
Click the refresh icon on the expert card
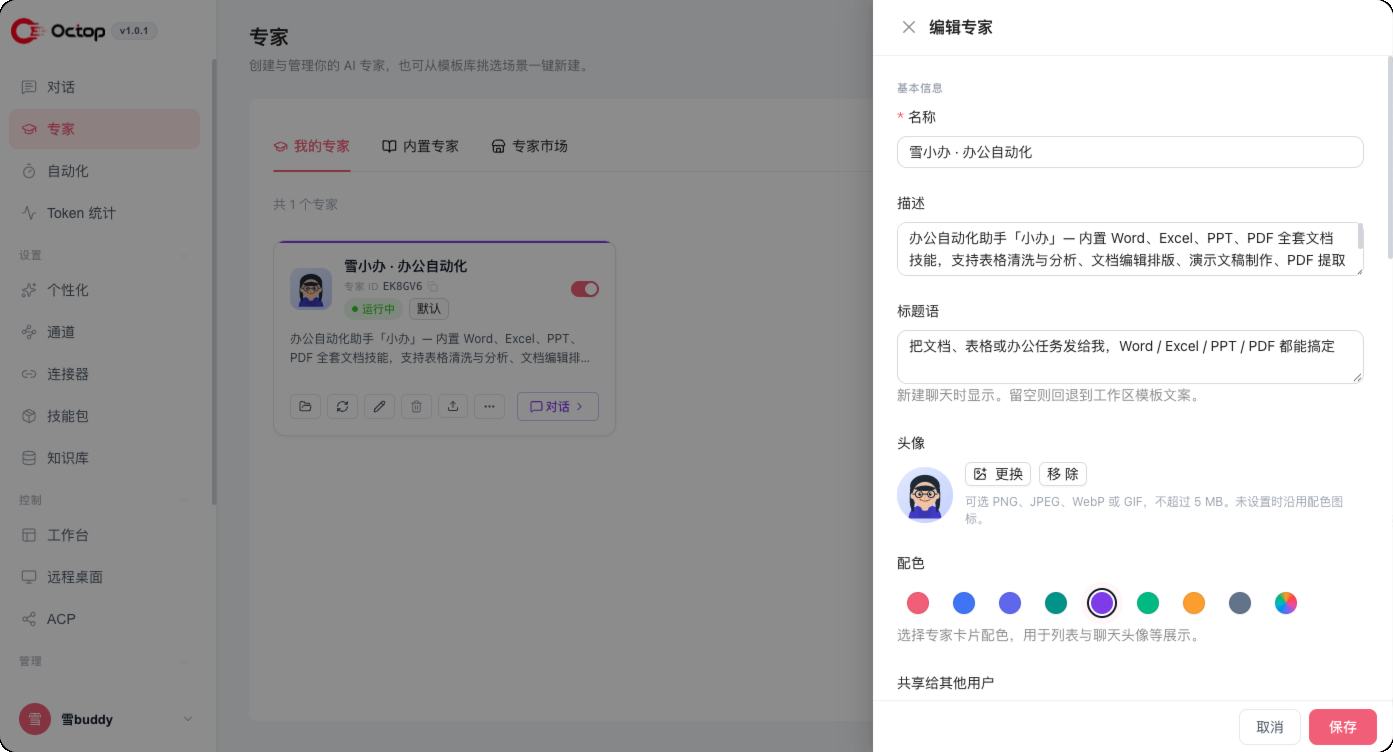point(342,406)
